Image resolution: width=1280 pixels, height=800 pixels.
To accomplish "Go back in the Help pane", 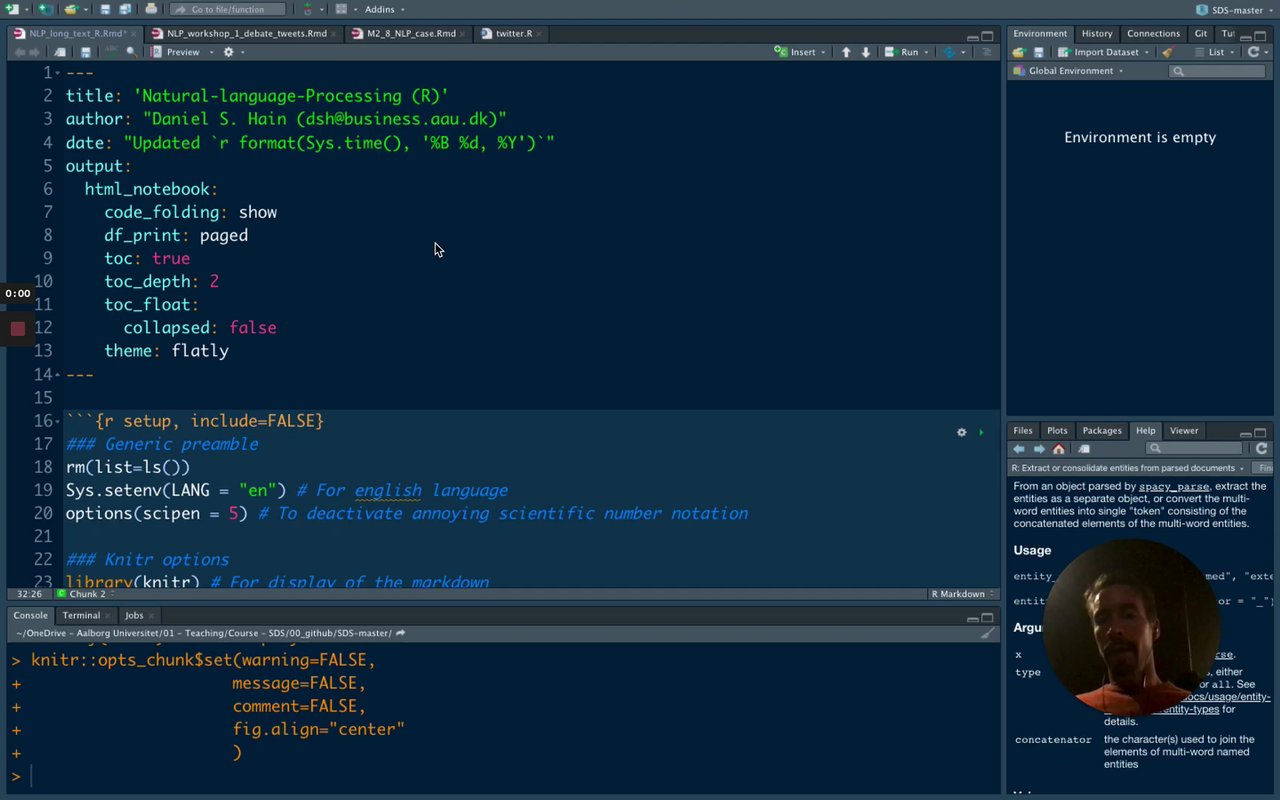I will pos(1019,449).
